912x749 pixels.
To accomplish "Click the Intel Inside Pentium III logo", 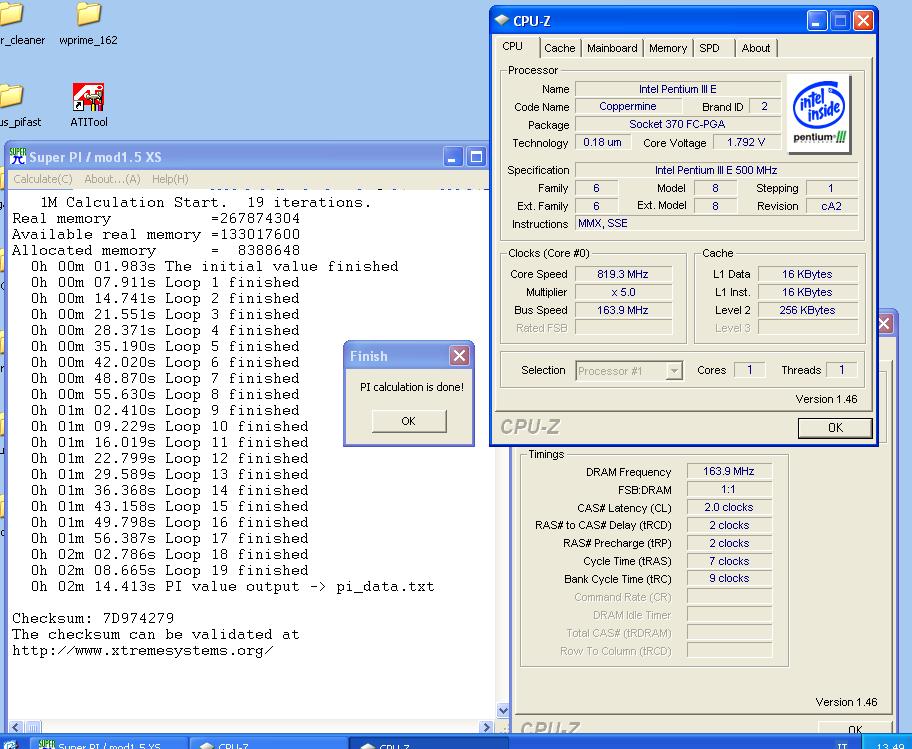I will (x=819, y=114).
